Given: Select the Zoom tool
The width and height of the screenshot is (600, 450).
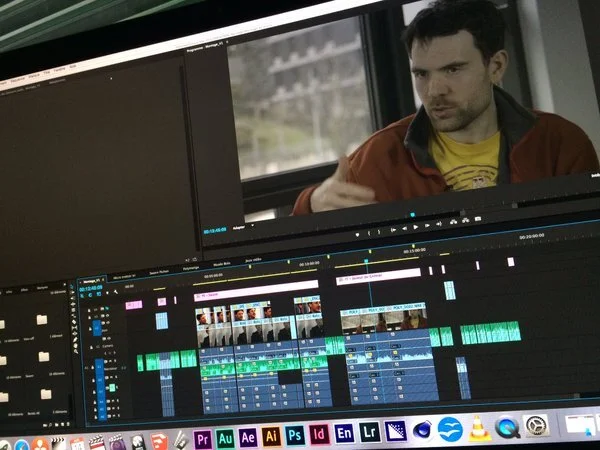Looking at the screenshot, I should click(x=76, y=352).
